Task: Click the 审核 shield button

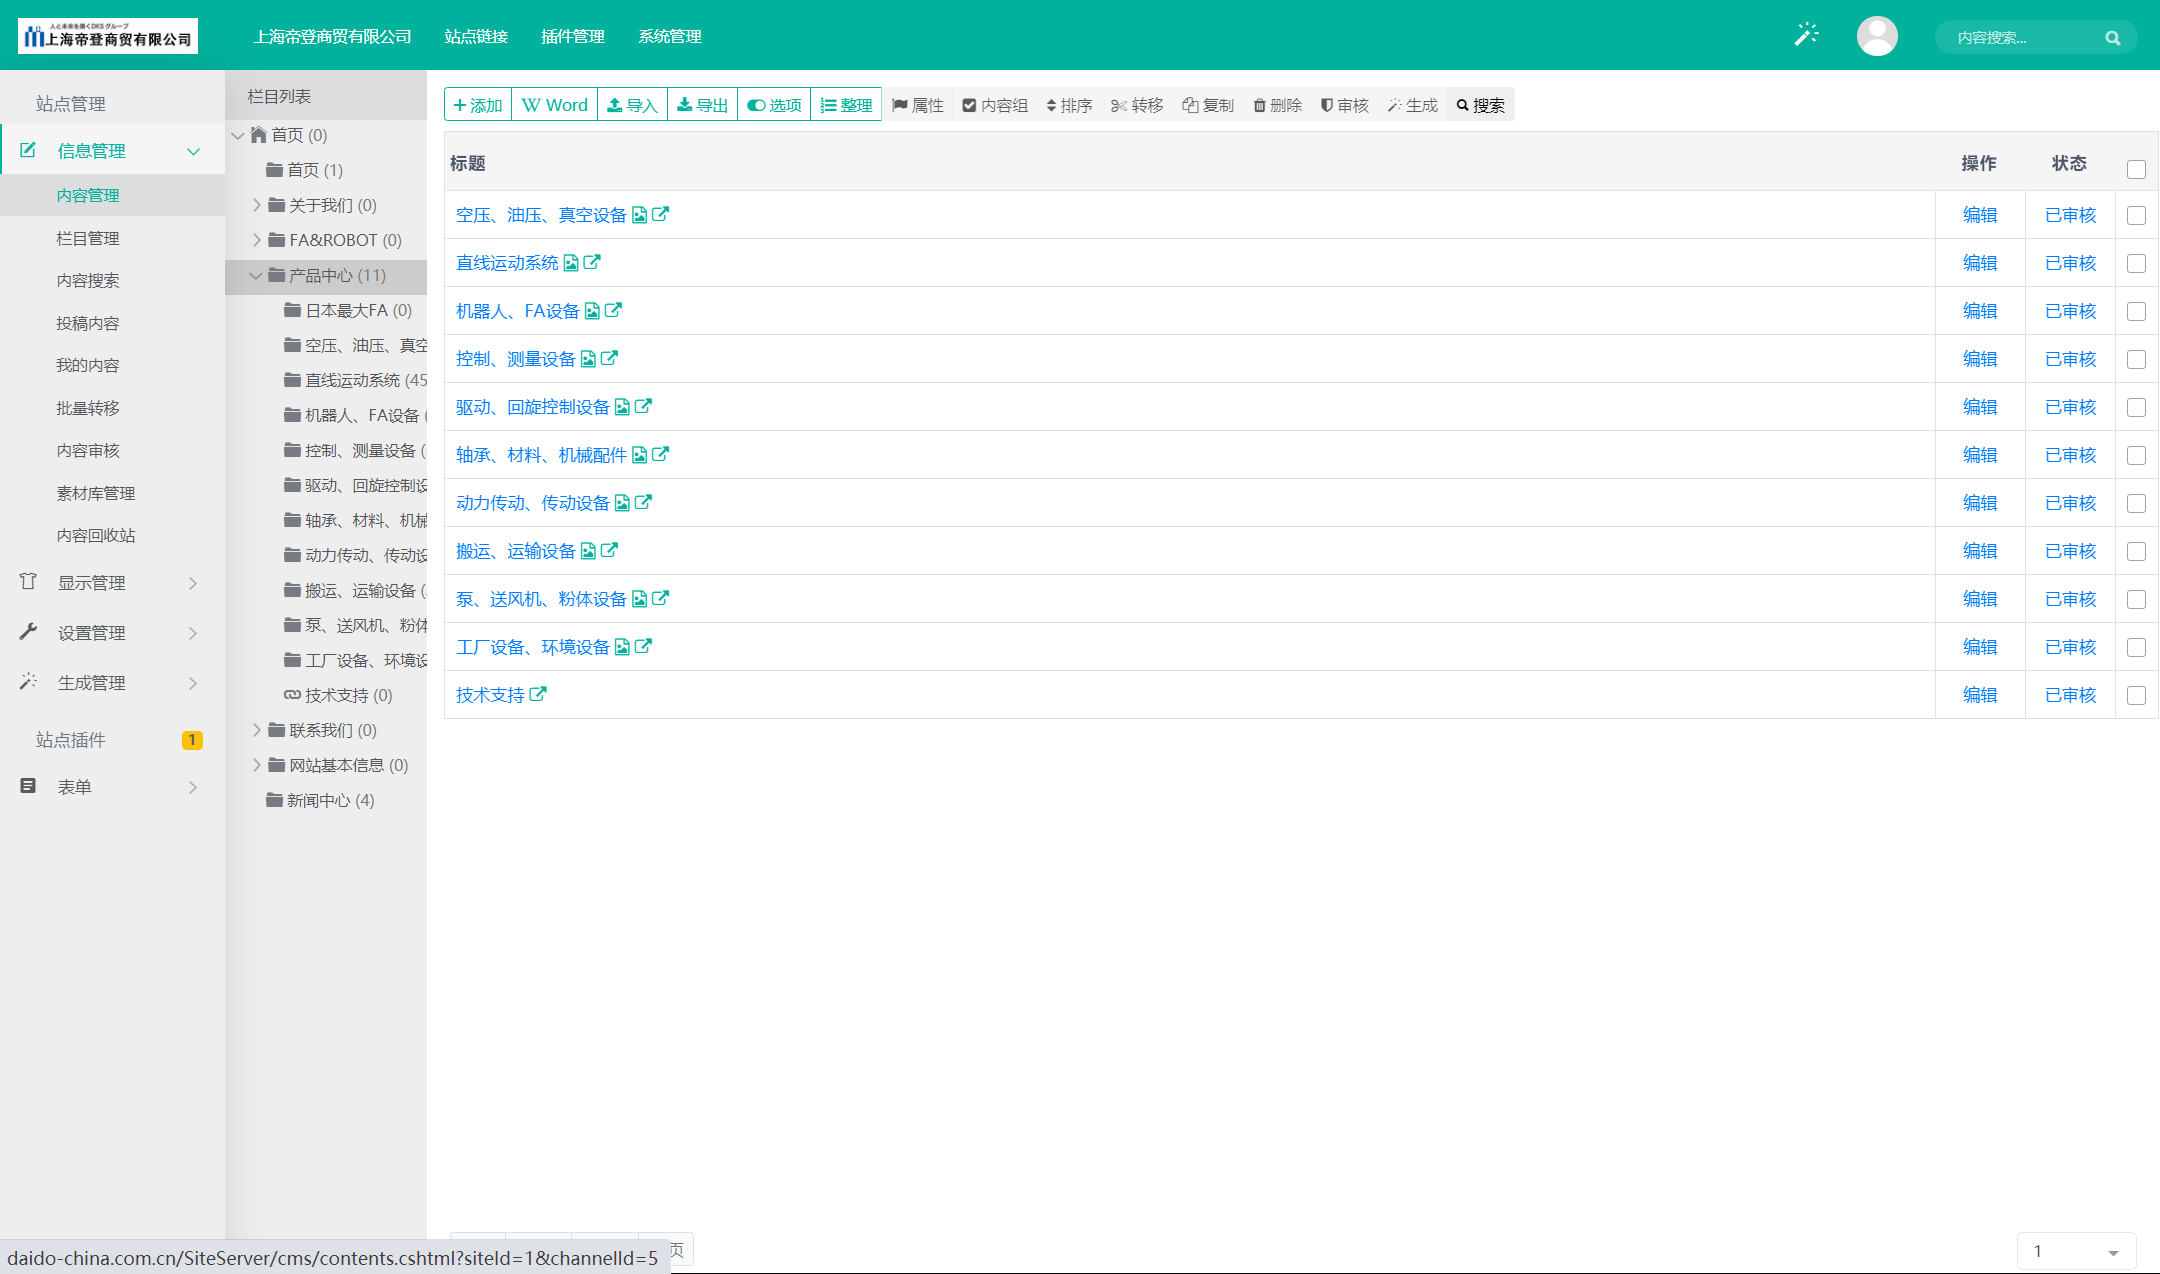Action: 1344,105
